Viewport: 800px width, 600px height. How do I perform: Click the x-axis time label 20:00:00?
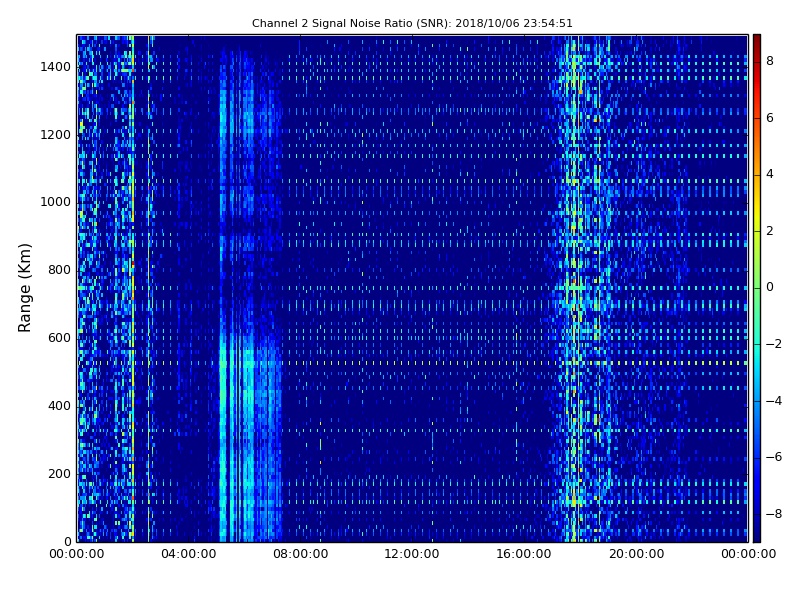click(636, 554)
